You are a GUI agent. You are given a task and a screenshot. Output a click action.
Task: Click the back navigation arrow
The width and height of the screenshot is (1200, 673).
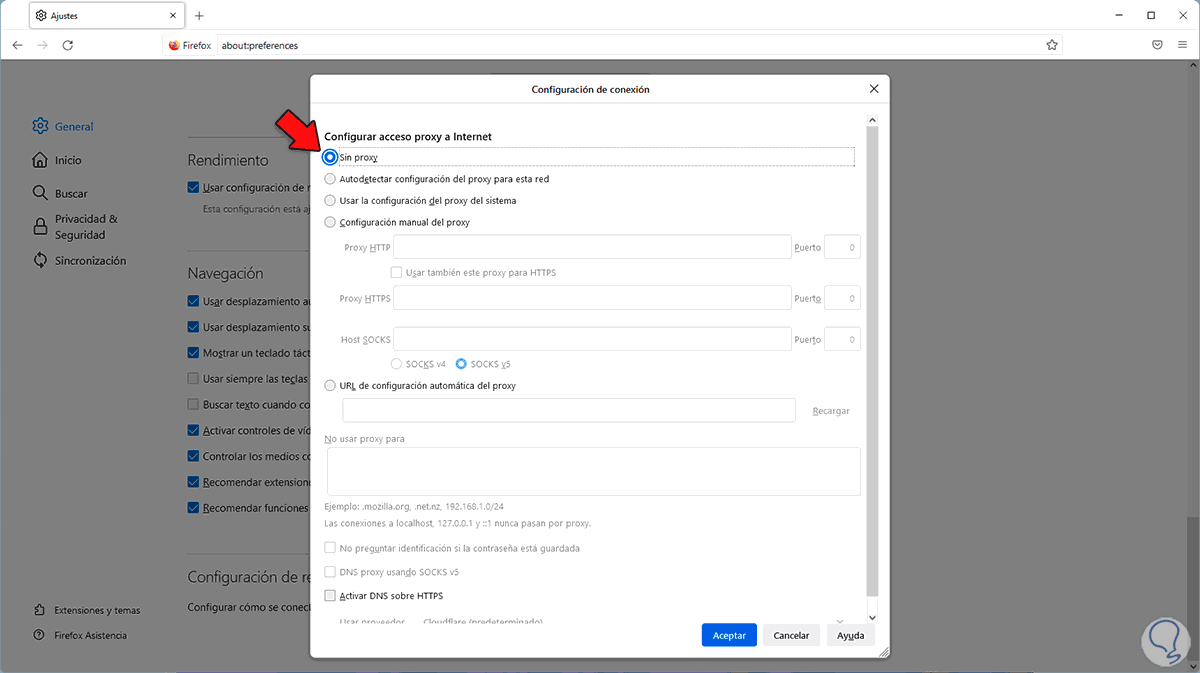click(x=18, y=45)
